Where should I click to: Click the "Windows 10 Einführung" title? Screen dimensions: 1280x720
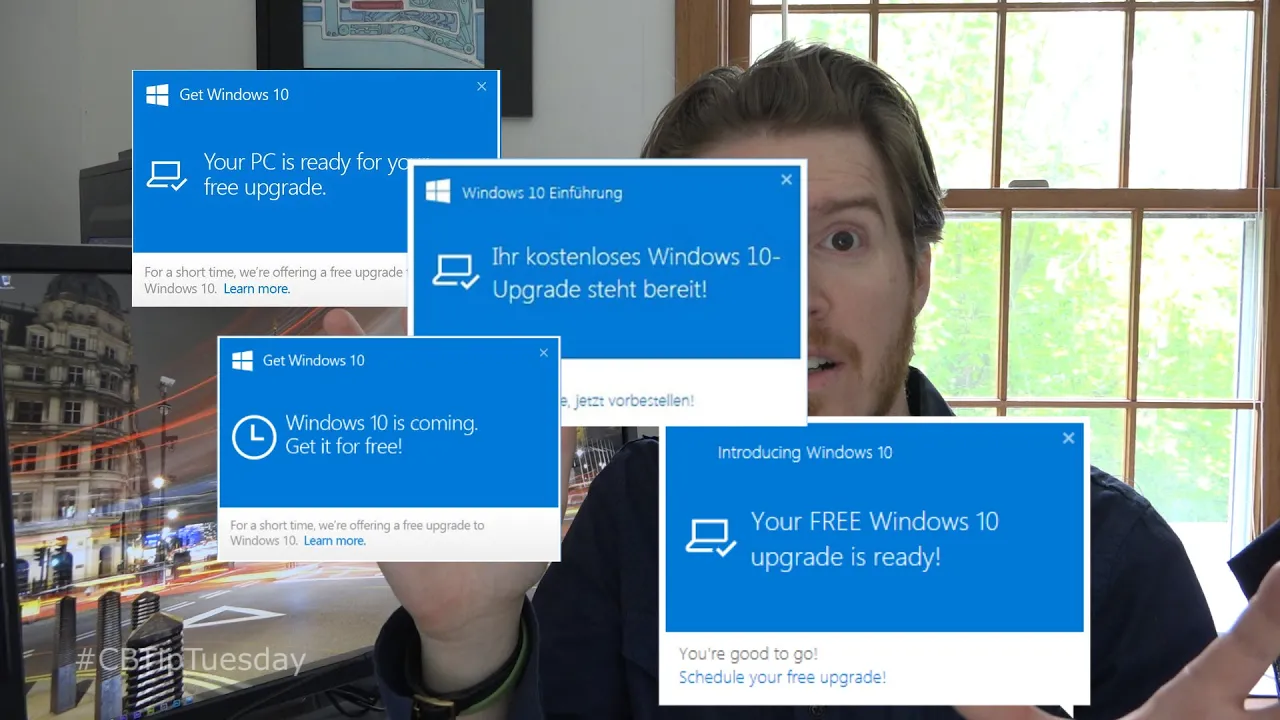pyautogui.click(x=542, y=193)
